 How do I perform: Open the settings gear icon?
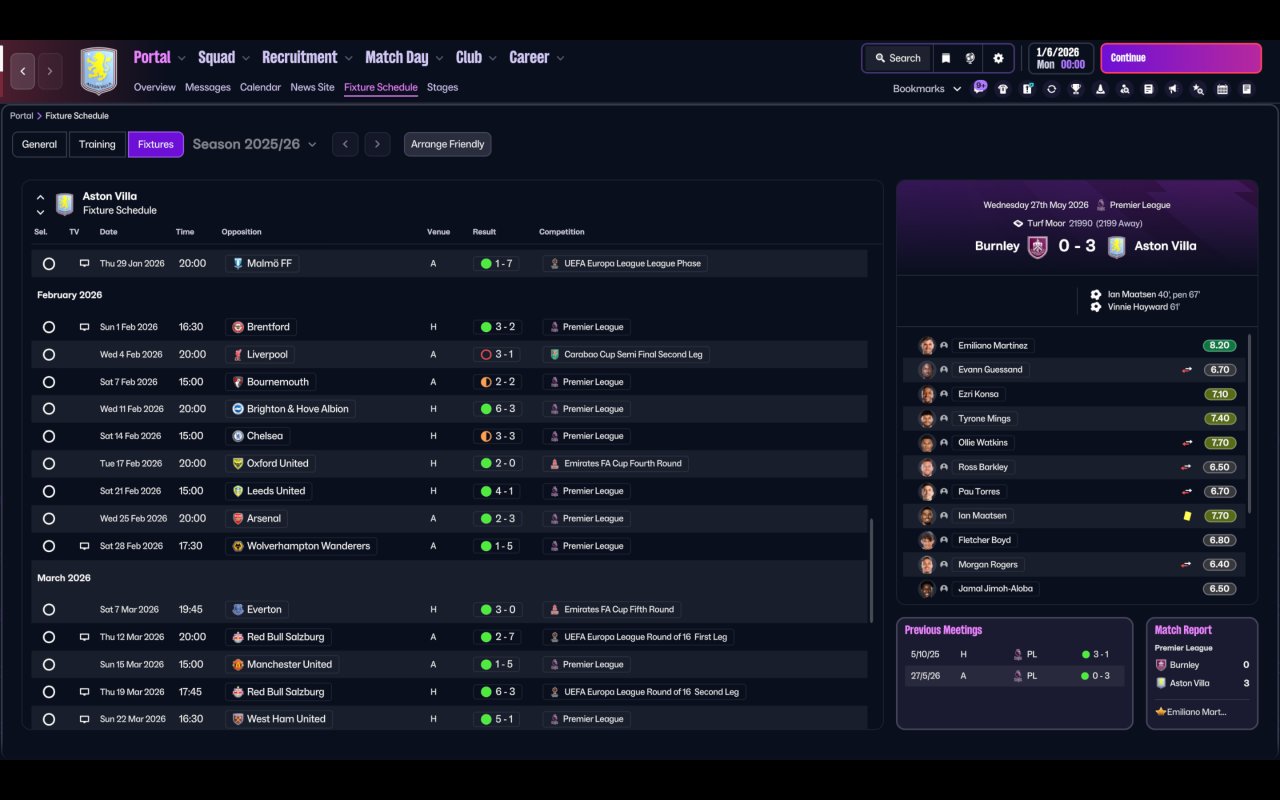[998, 58]
